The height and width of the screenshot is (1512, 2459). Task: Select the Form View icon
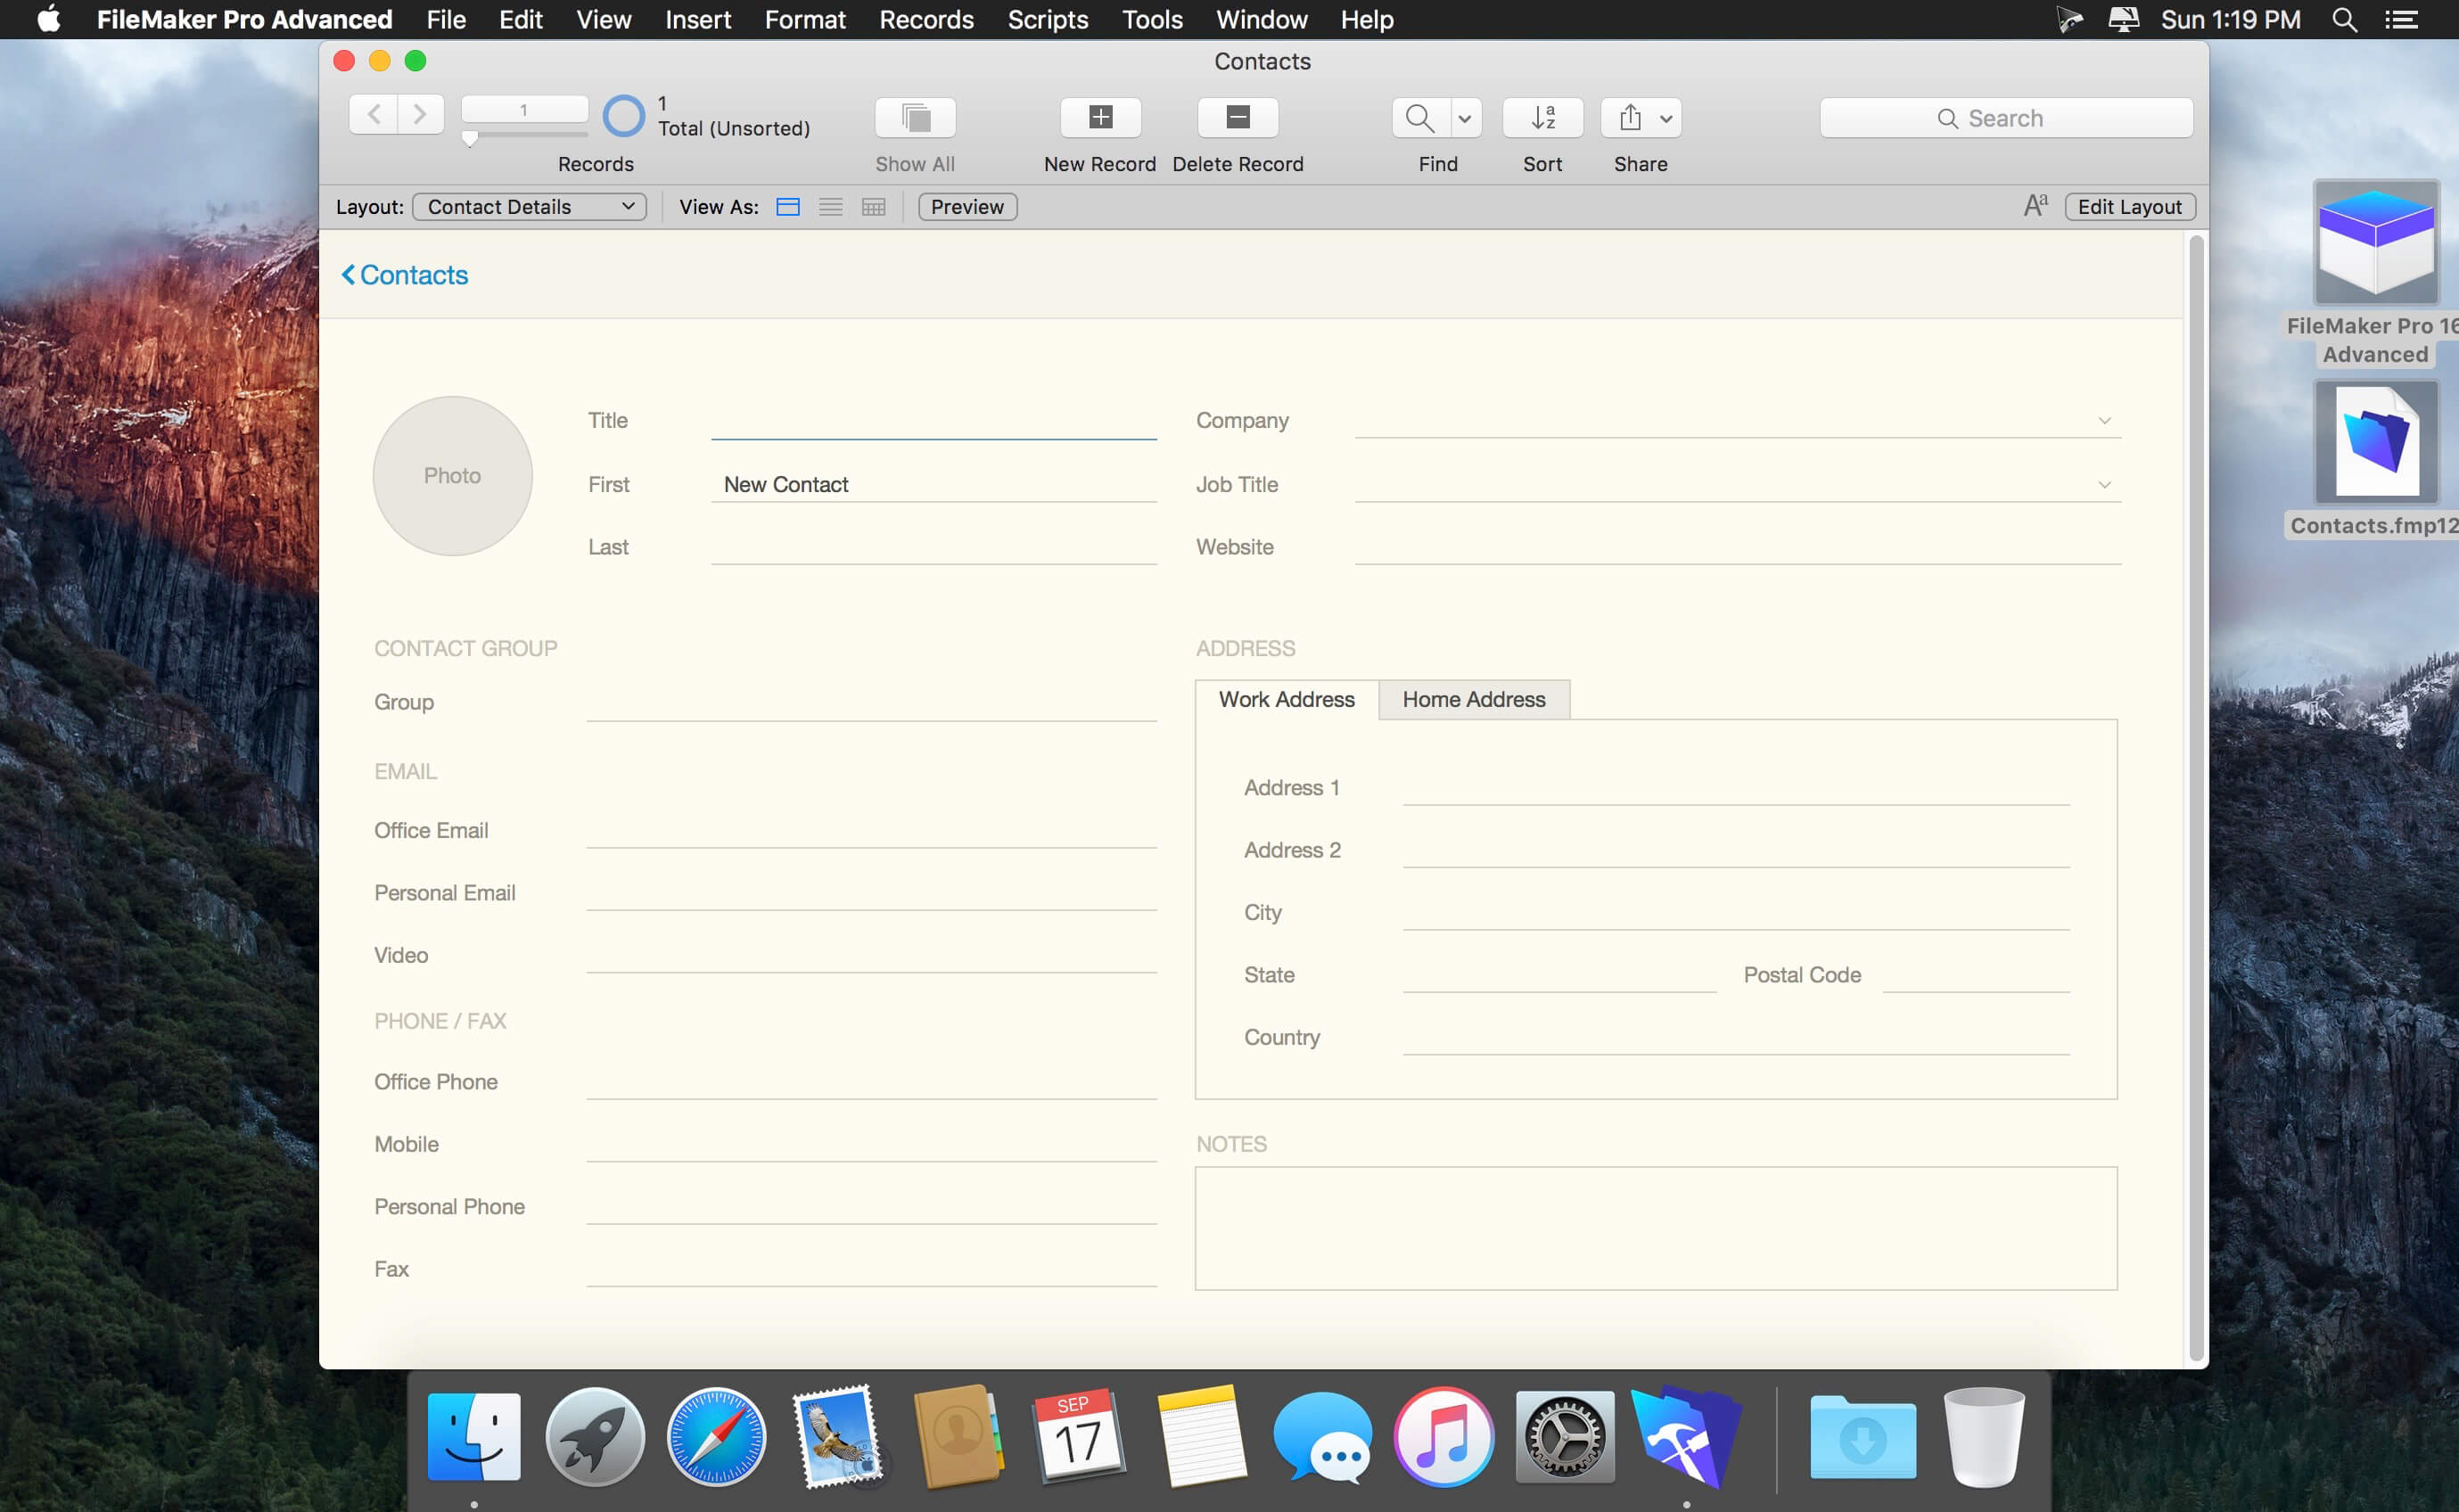pyautogui.click(x=787, y=205)
